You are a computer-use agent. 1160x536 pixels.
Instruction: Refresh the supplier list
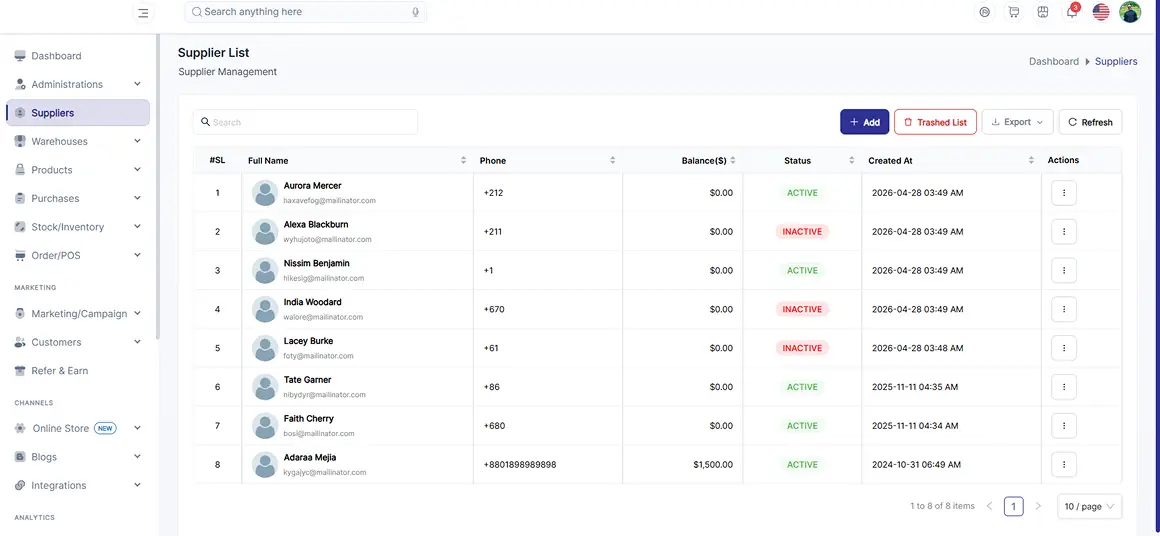[x=1090, y=122]
